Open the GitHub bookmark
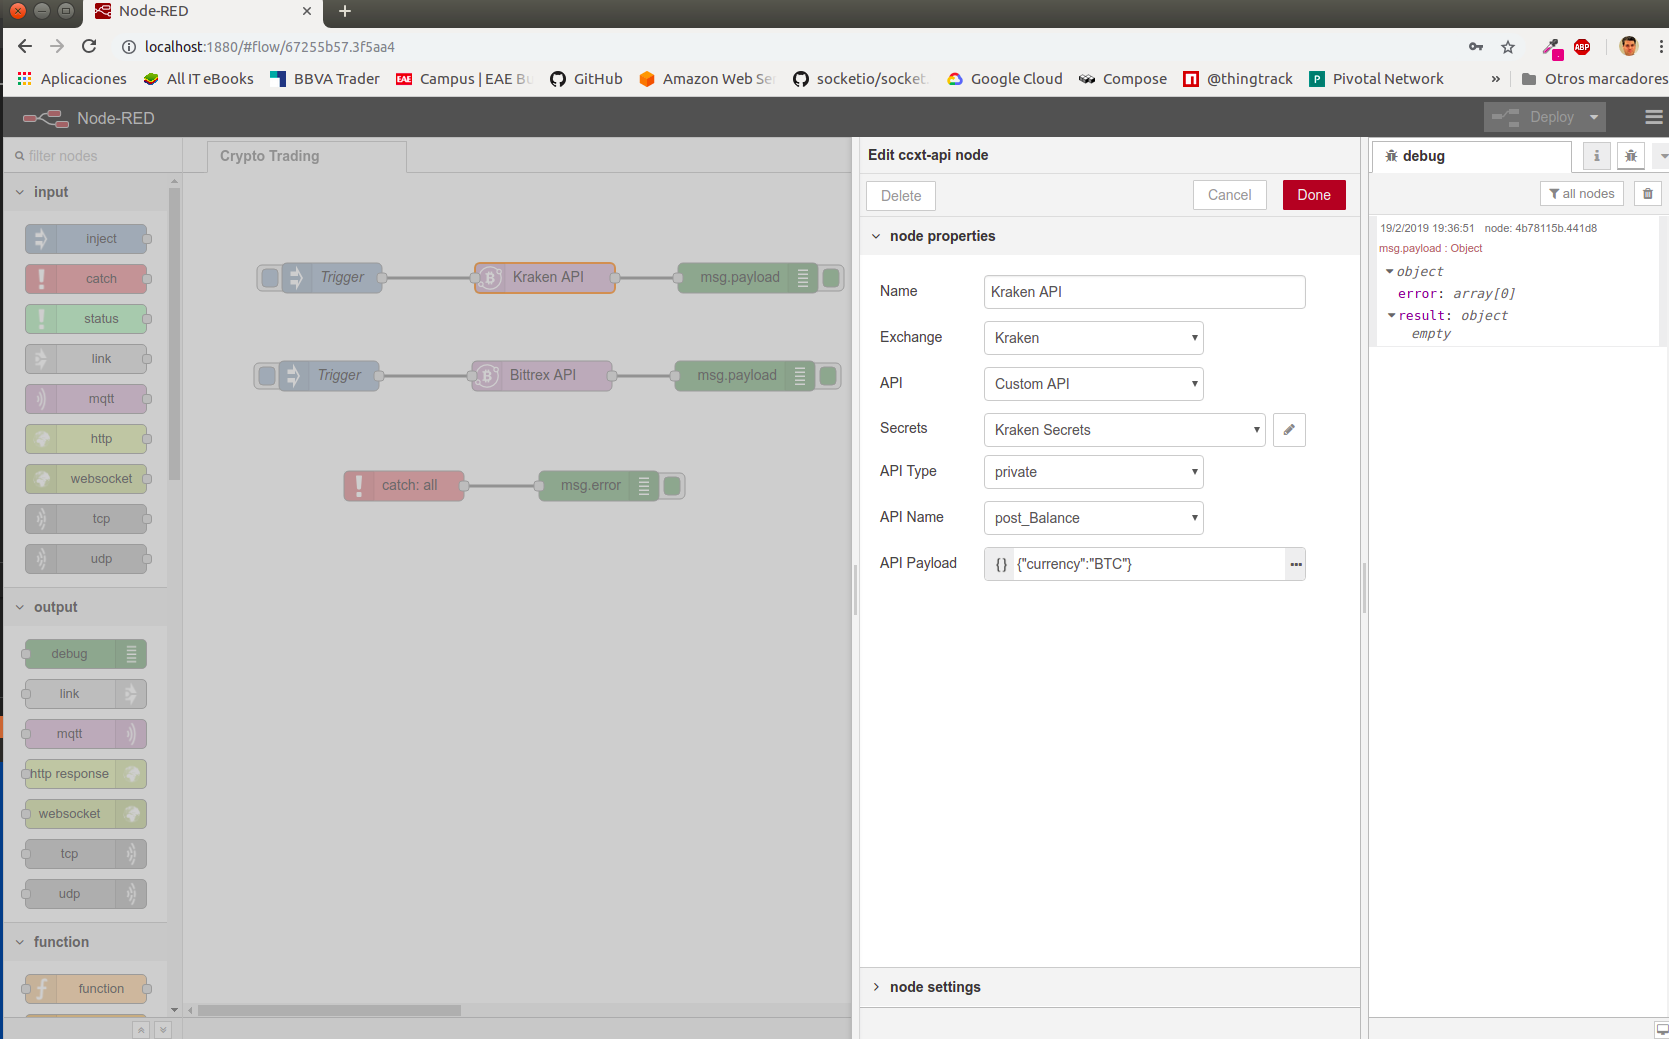This screenshot has height=1039, width=1669. pyautogui.click(x=586, y=79)
